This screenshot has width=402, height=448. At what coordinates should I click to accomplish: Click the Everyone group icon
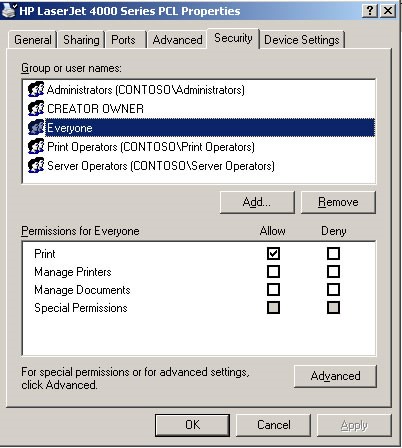click(x=36, y=127)
